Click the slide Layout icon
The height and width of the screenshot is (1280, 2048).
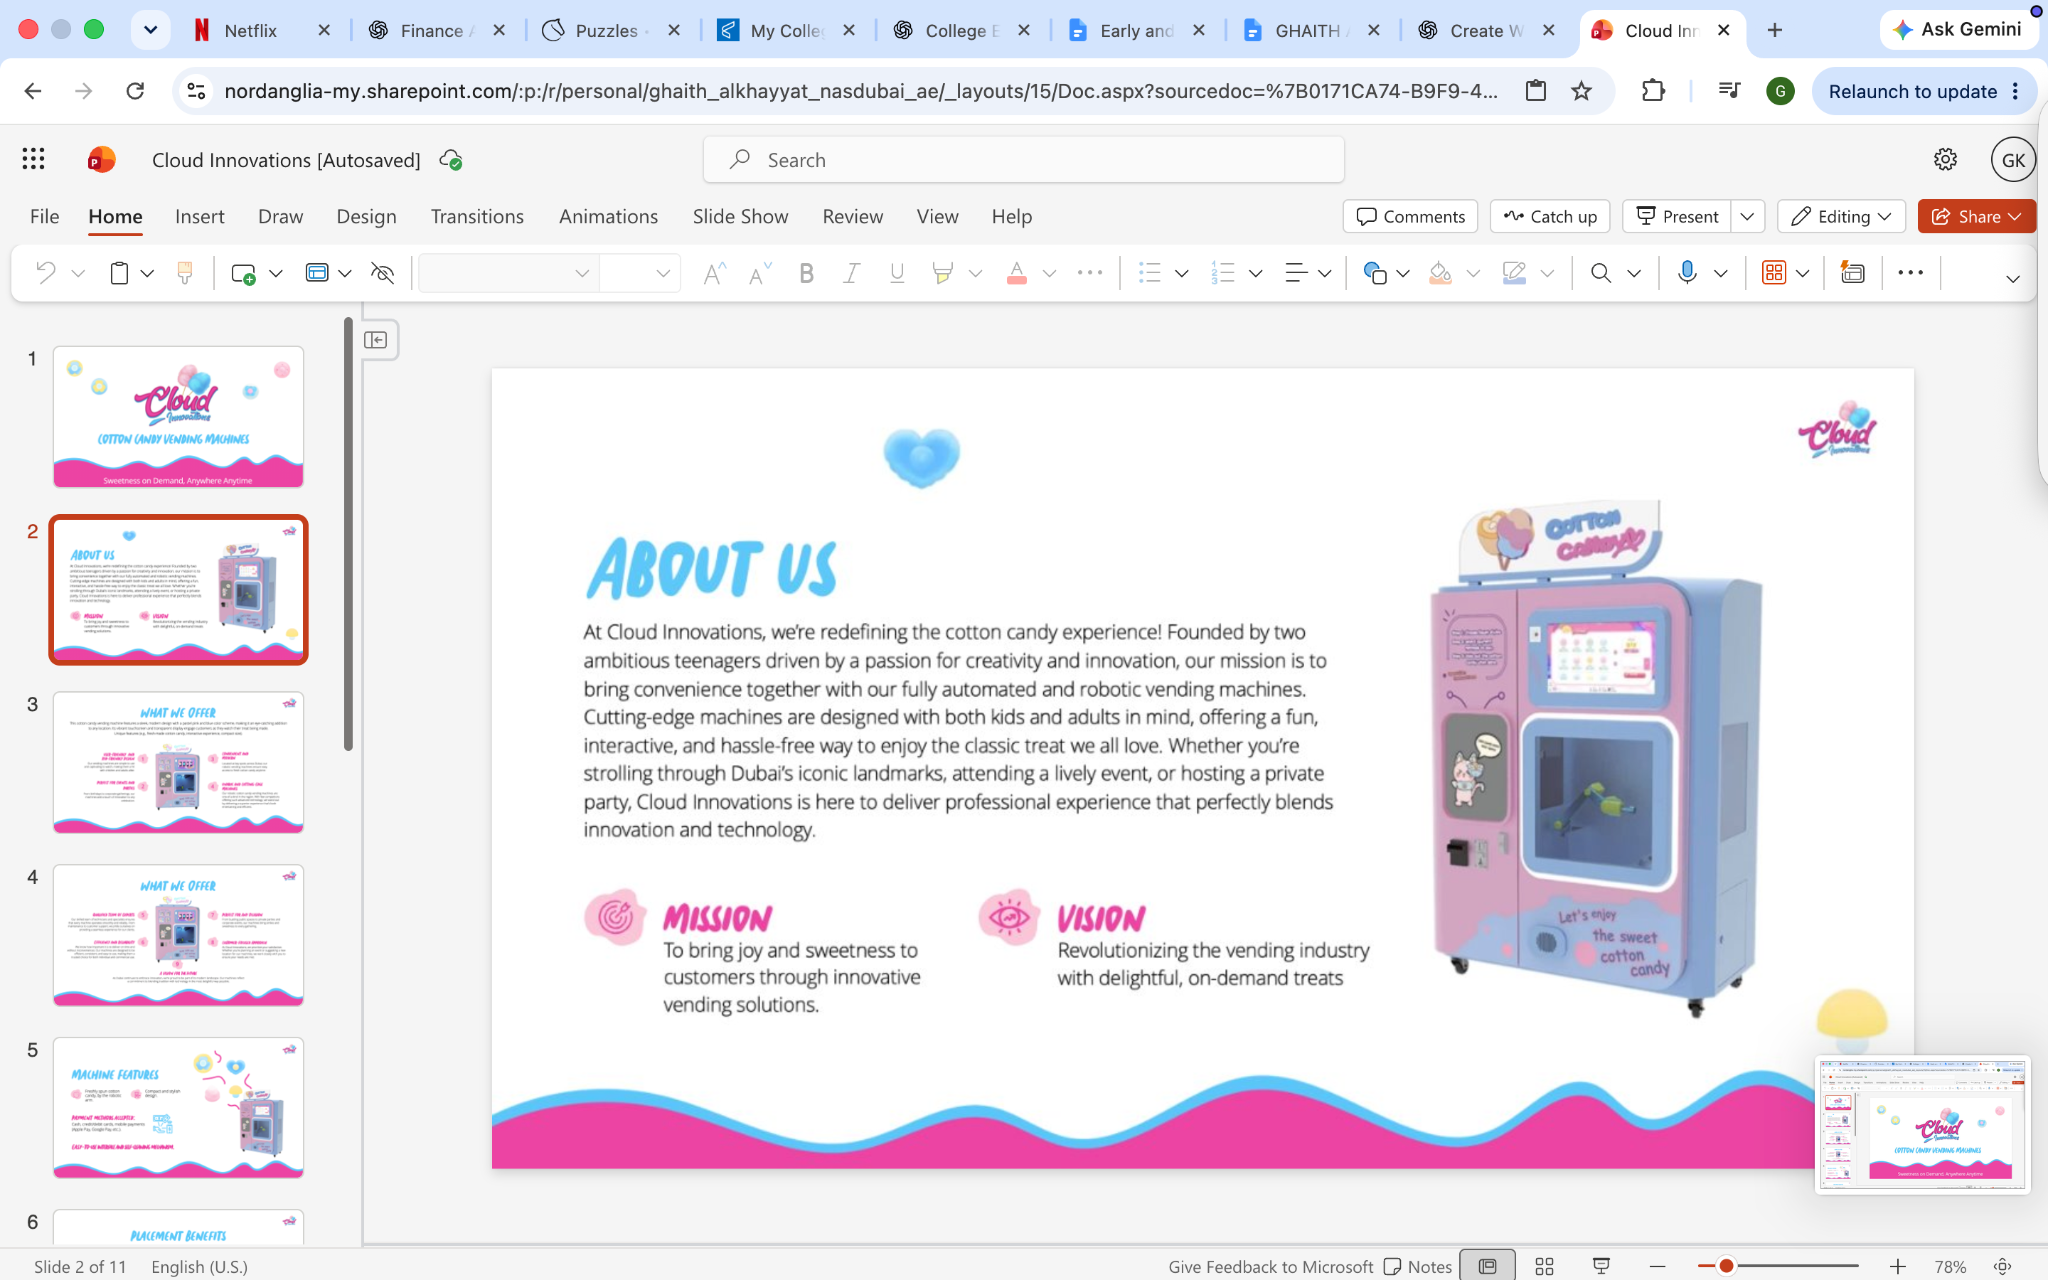click(x=317, y=273)
